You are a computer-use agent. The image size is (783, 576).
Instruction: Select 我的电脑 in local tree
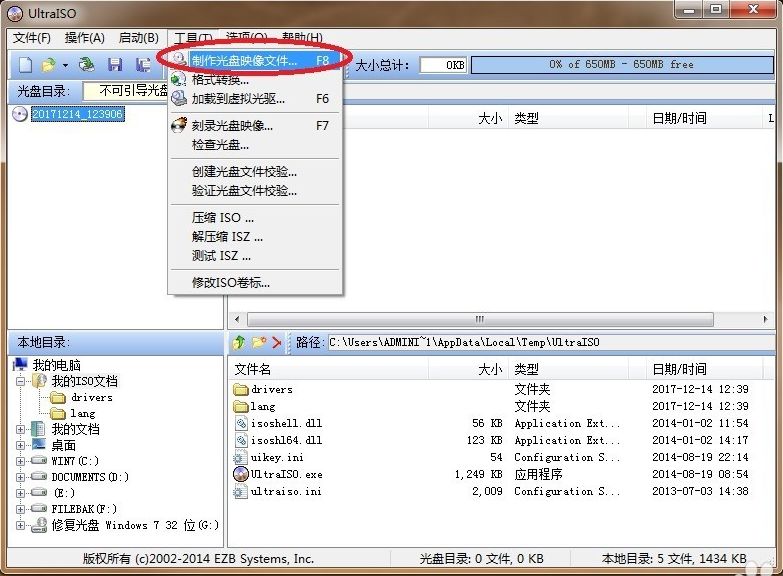(56, 365)
